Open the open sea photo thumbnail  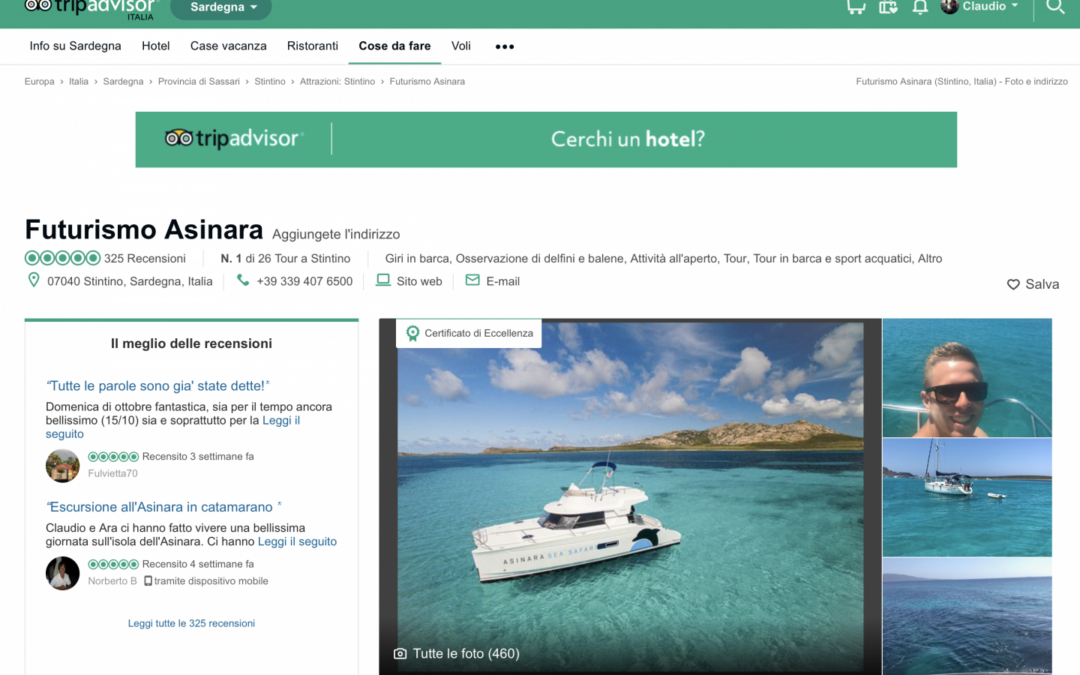coord(967,616)
